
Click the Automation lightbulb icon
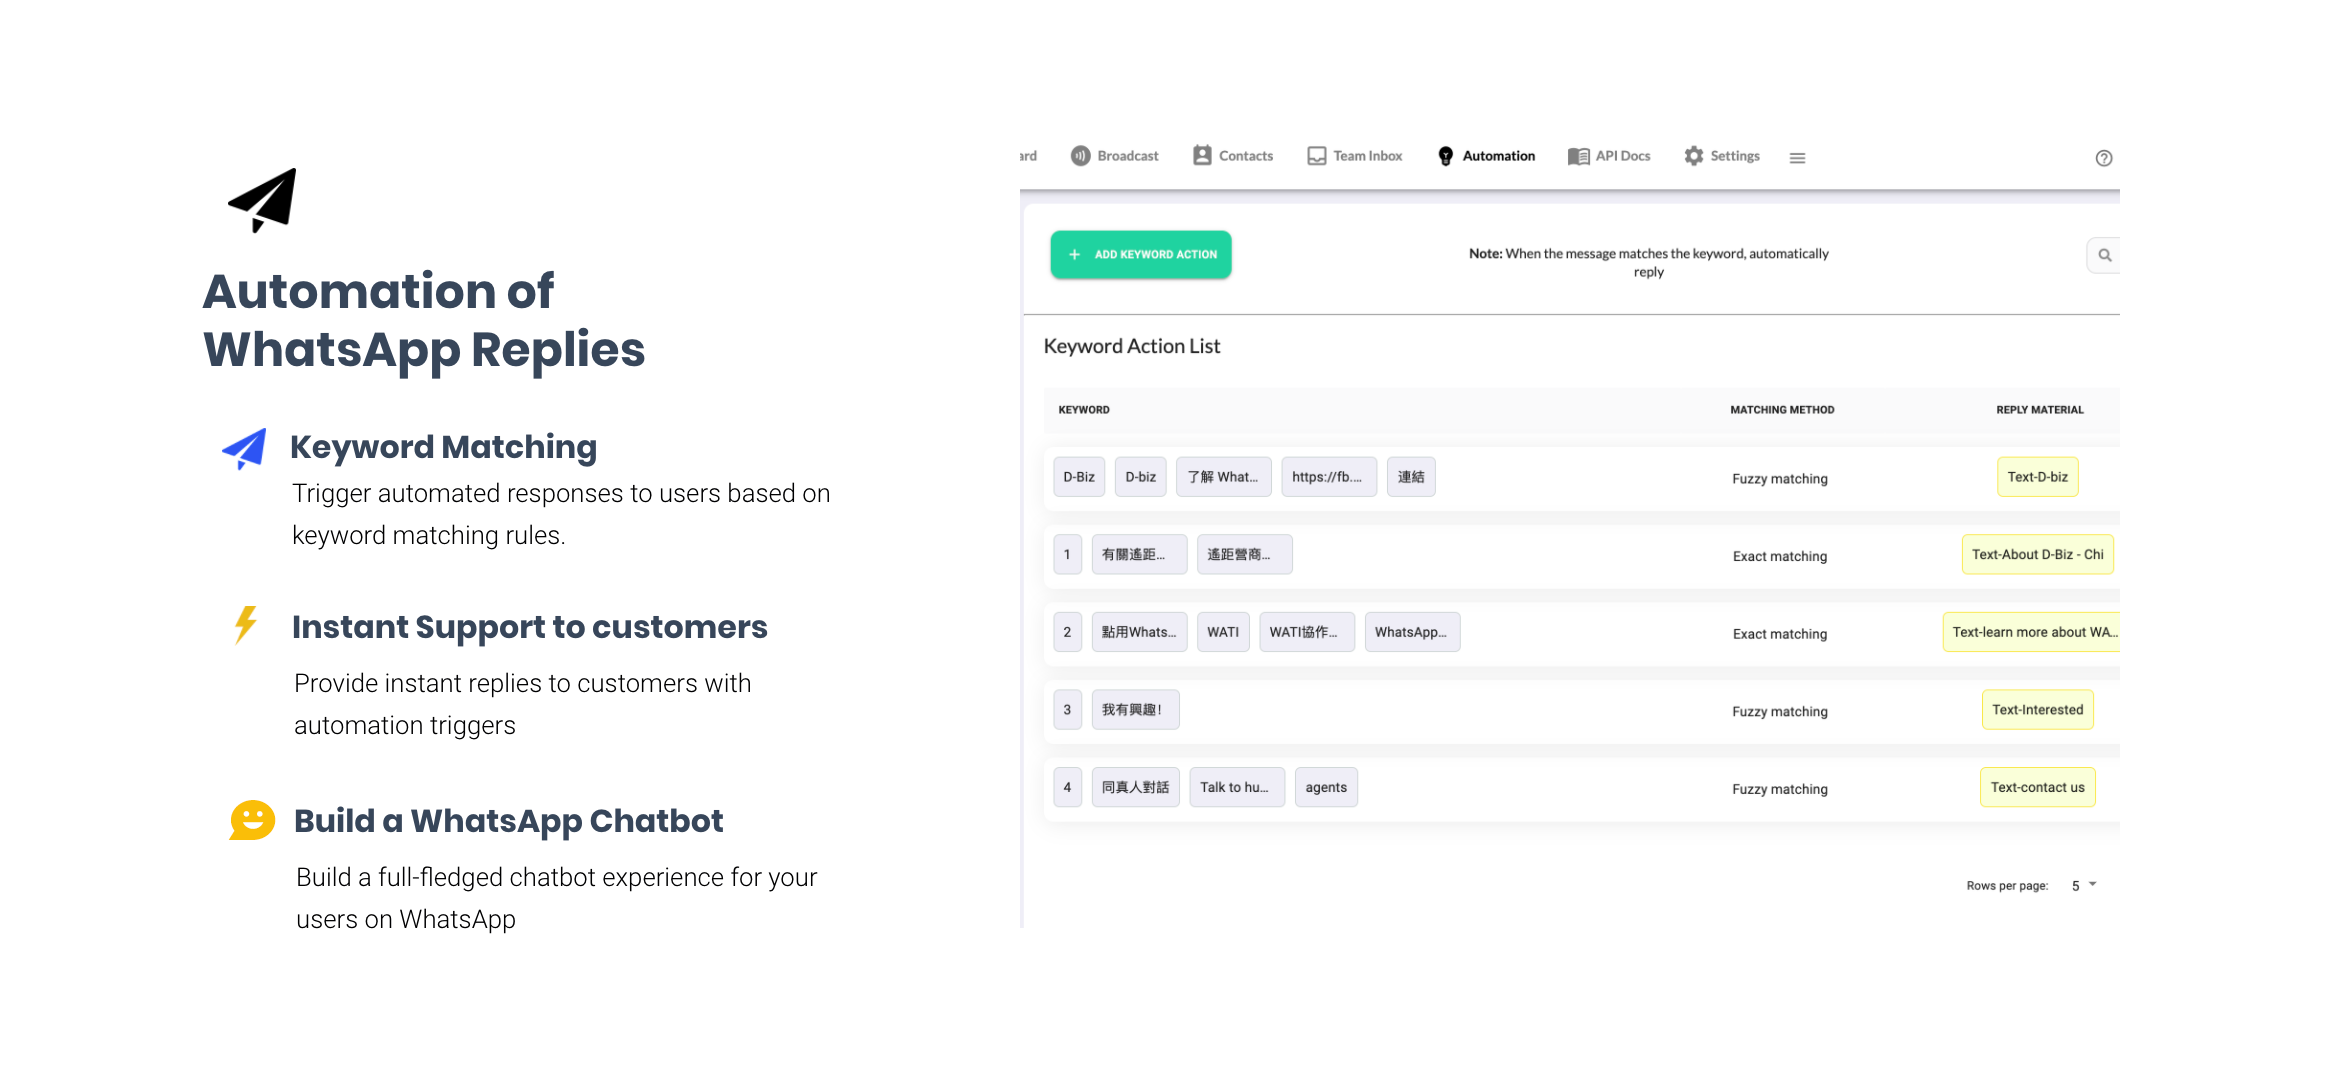pyautogui.click(x=1446, y=156)
